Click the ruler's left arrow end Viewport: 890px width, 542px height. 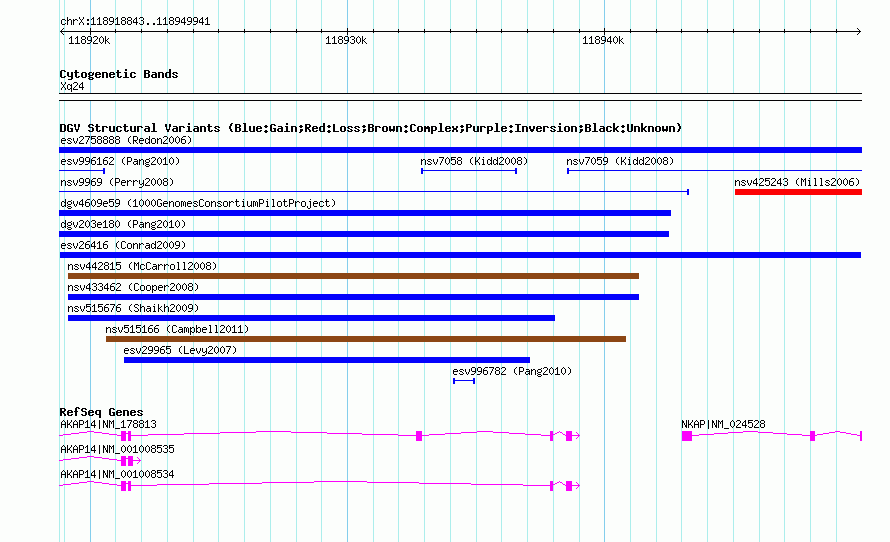coord(62,32)
